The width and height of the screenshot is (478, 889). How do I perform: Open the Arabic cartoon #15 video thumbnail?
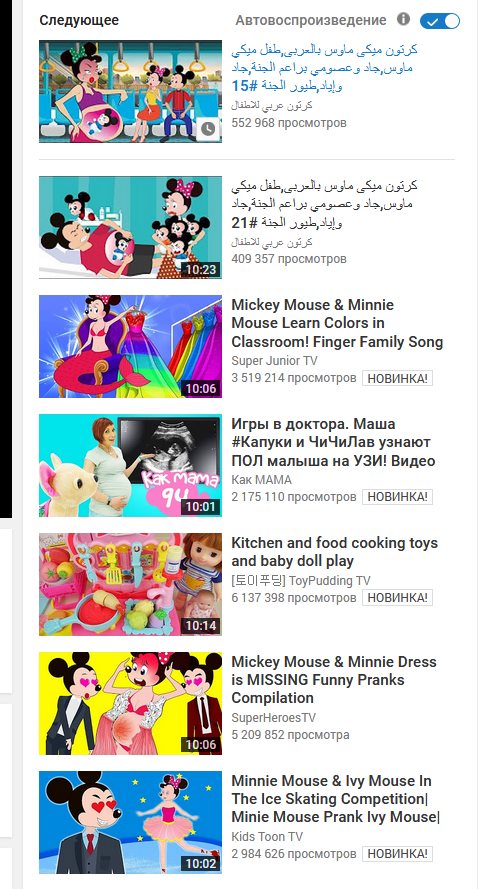tap(130, 91)
